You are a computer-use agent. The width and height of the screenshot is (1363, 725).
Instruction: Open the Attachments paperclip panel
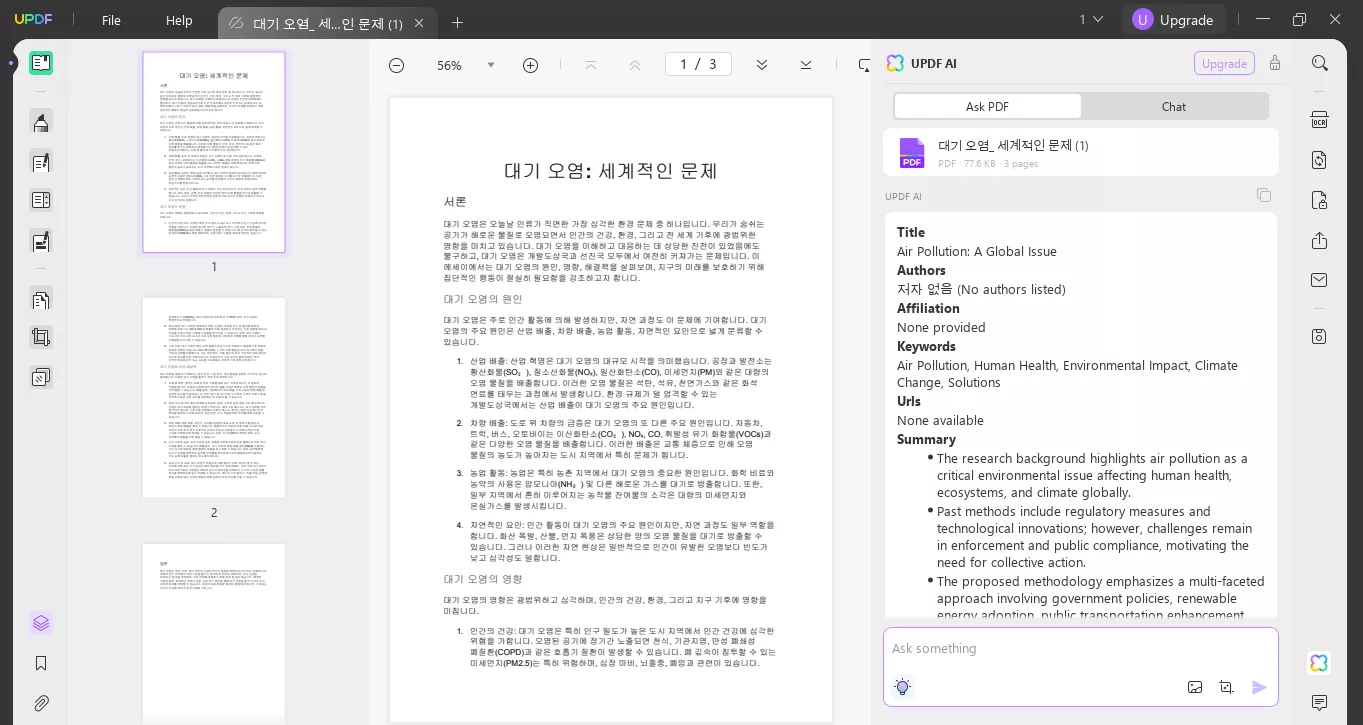41,703
